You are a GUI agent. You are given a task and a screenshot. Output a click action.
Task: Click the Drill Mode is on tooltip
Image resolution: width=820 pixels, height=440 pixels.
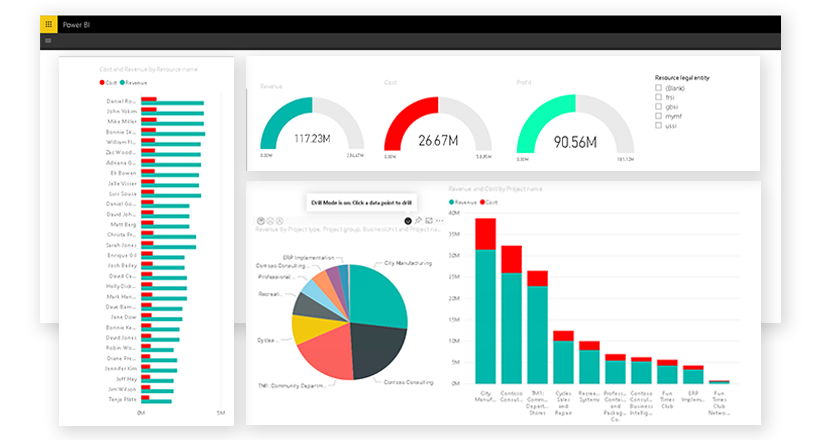tap(361, 202)
